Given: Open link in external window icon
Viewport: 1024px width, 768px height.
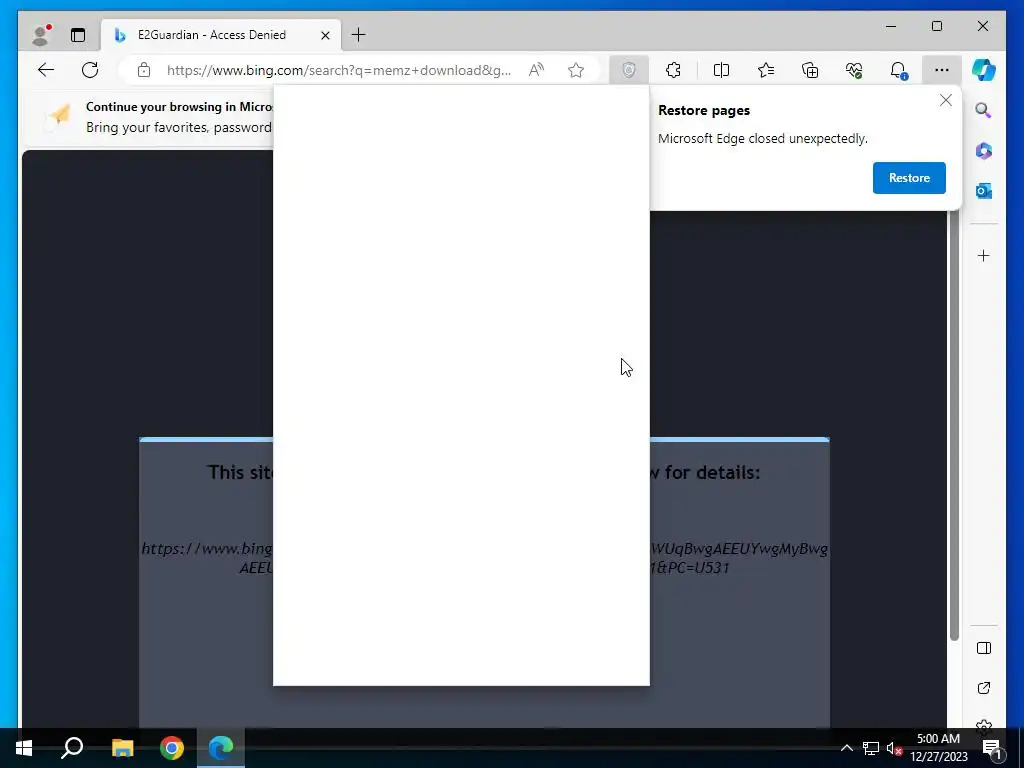Looking at the screenshot, I should pyautogui.click(x=984, y=688).
